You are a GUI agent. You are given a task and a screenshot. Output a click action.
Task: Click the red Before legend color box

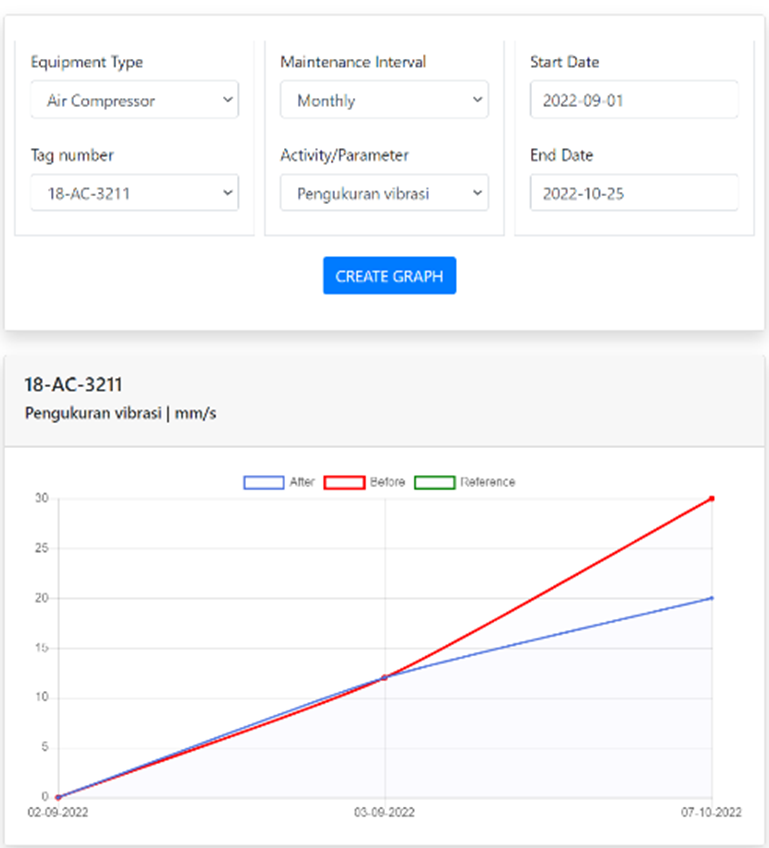point(344,482)
